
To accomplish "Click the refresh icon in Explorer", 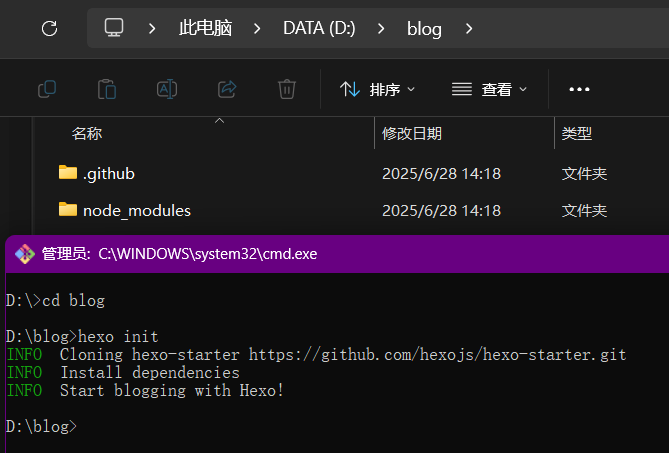I will tap(49, 28).
